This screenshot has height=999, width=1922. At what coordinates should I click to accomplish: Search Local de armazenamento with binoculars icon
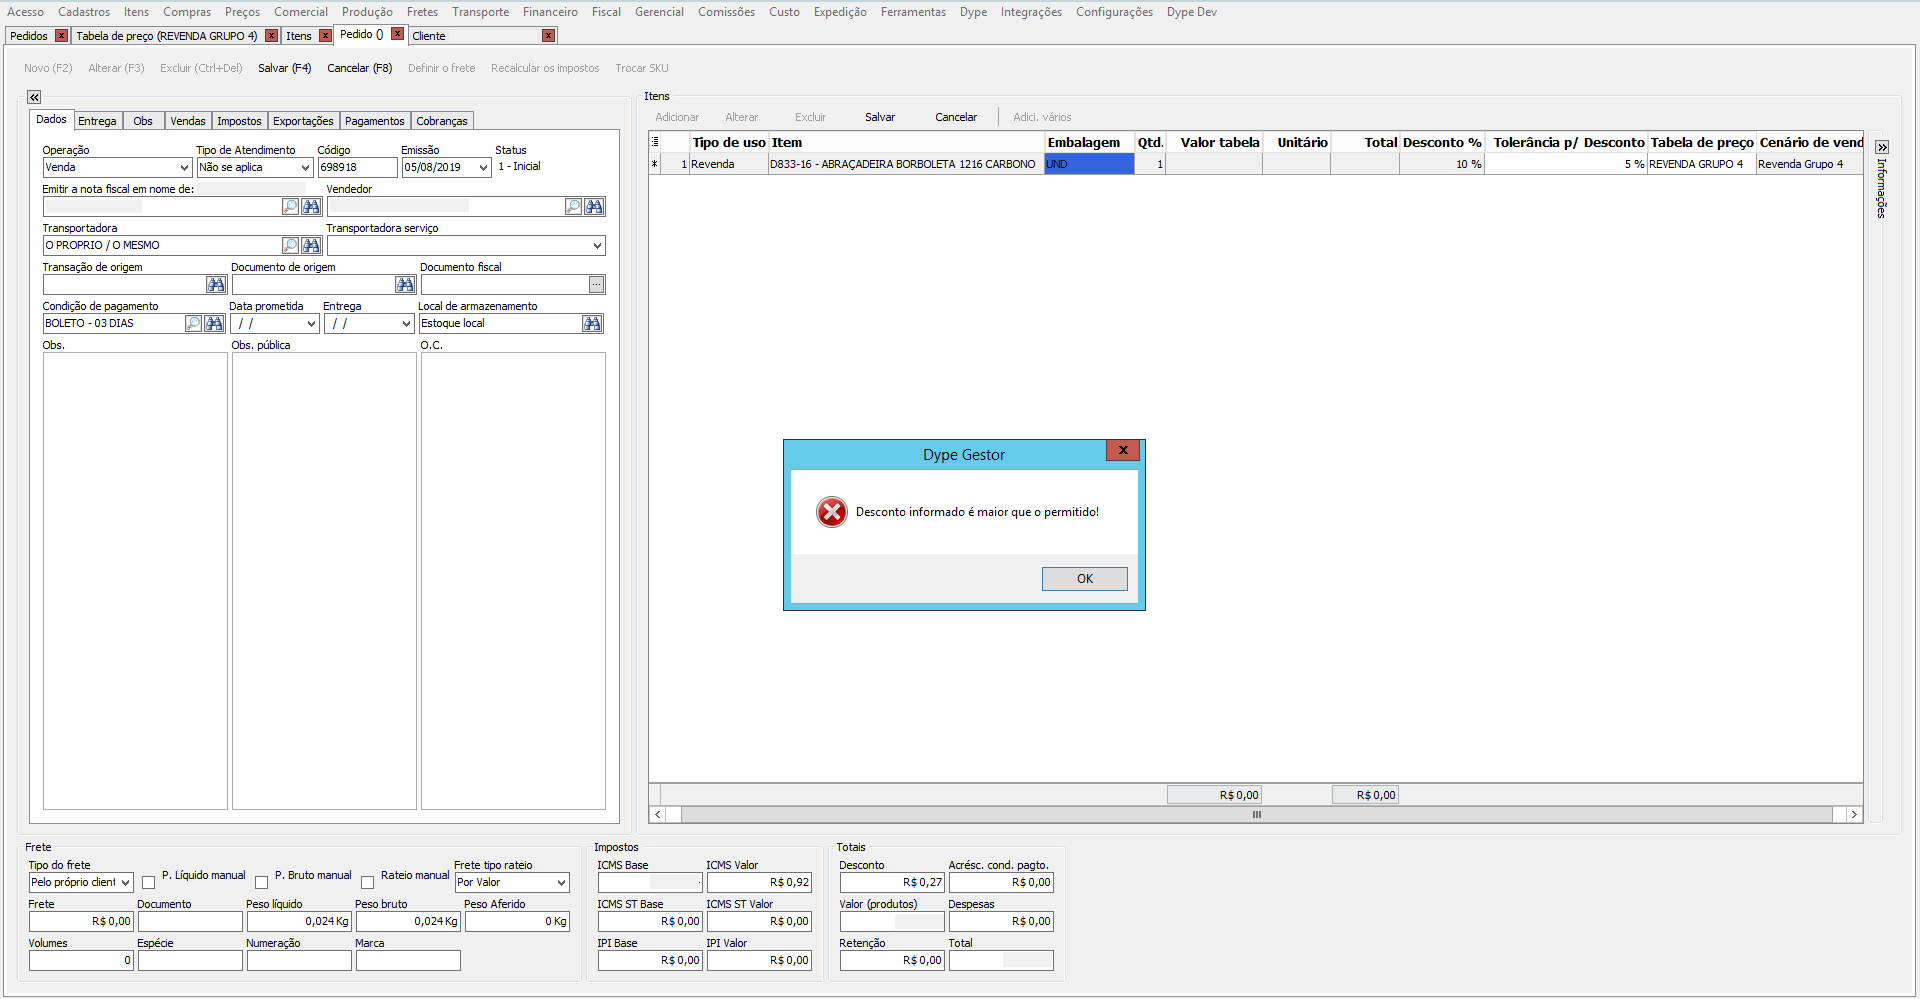[x=593, y=324]
